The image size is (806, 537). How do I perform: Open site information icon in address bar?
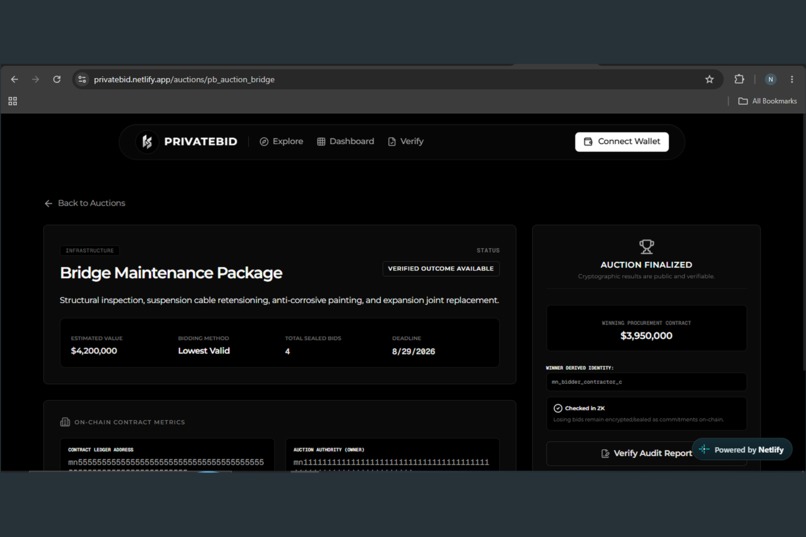click(x=82, y=79)
